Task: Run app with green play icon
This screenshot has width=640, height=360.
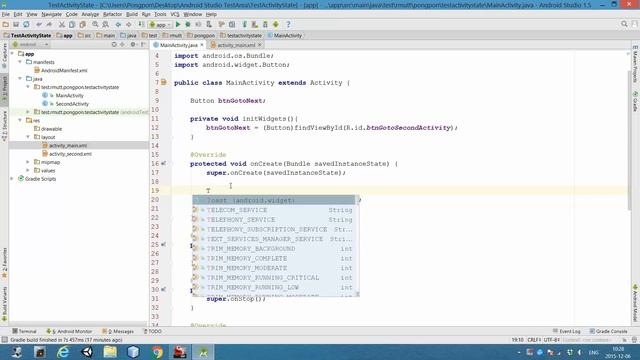Action: tap(178, 24)
